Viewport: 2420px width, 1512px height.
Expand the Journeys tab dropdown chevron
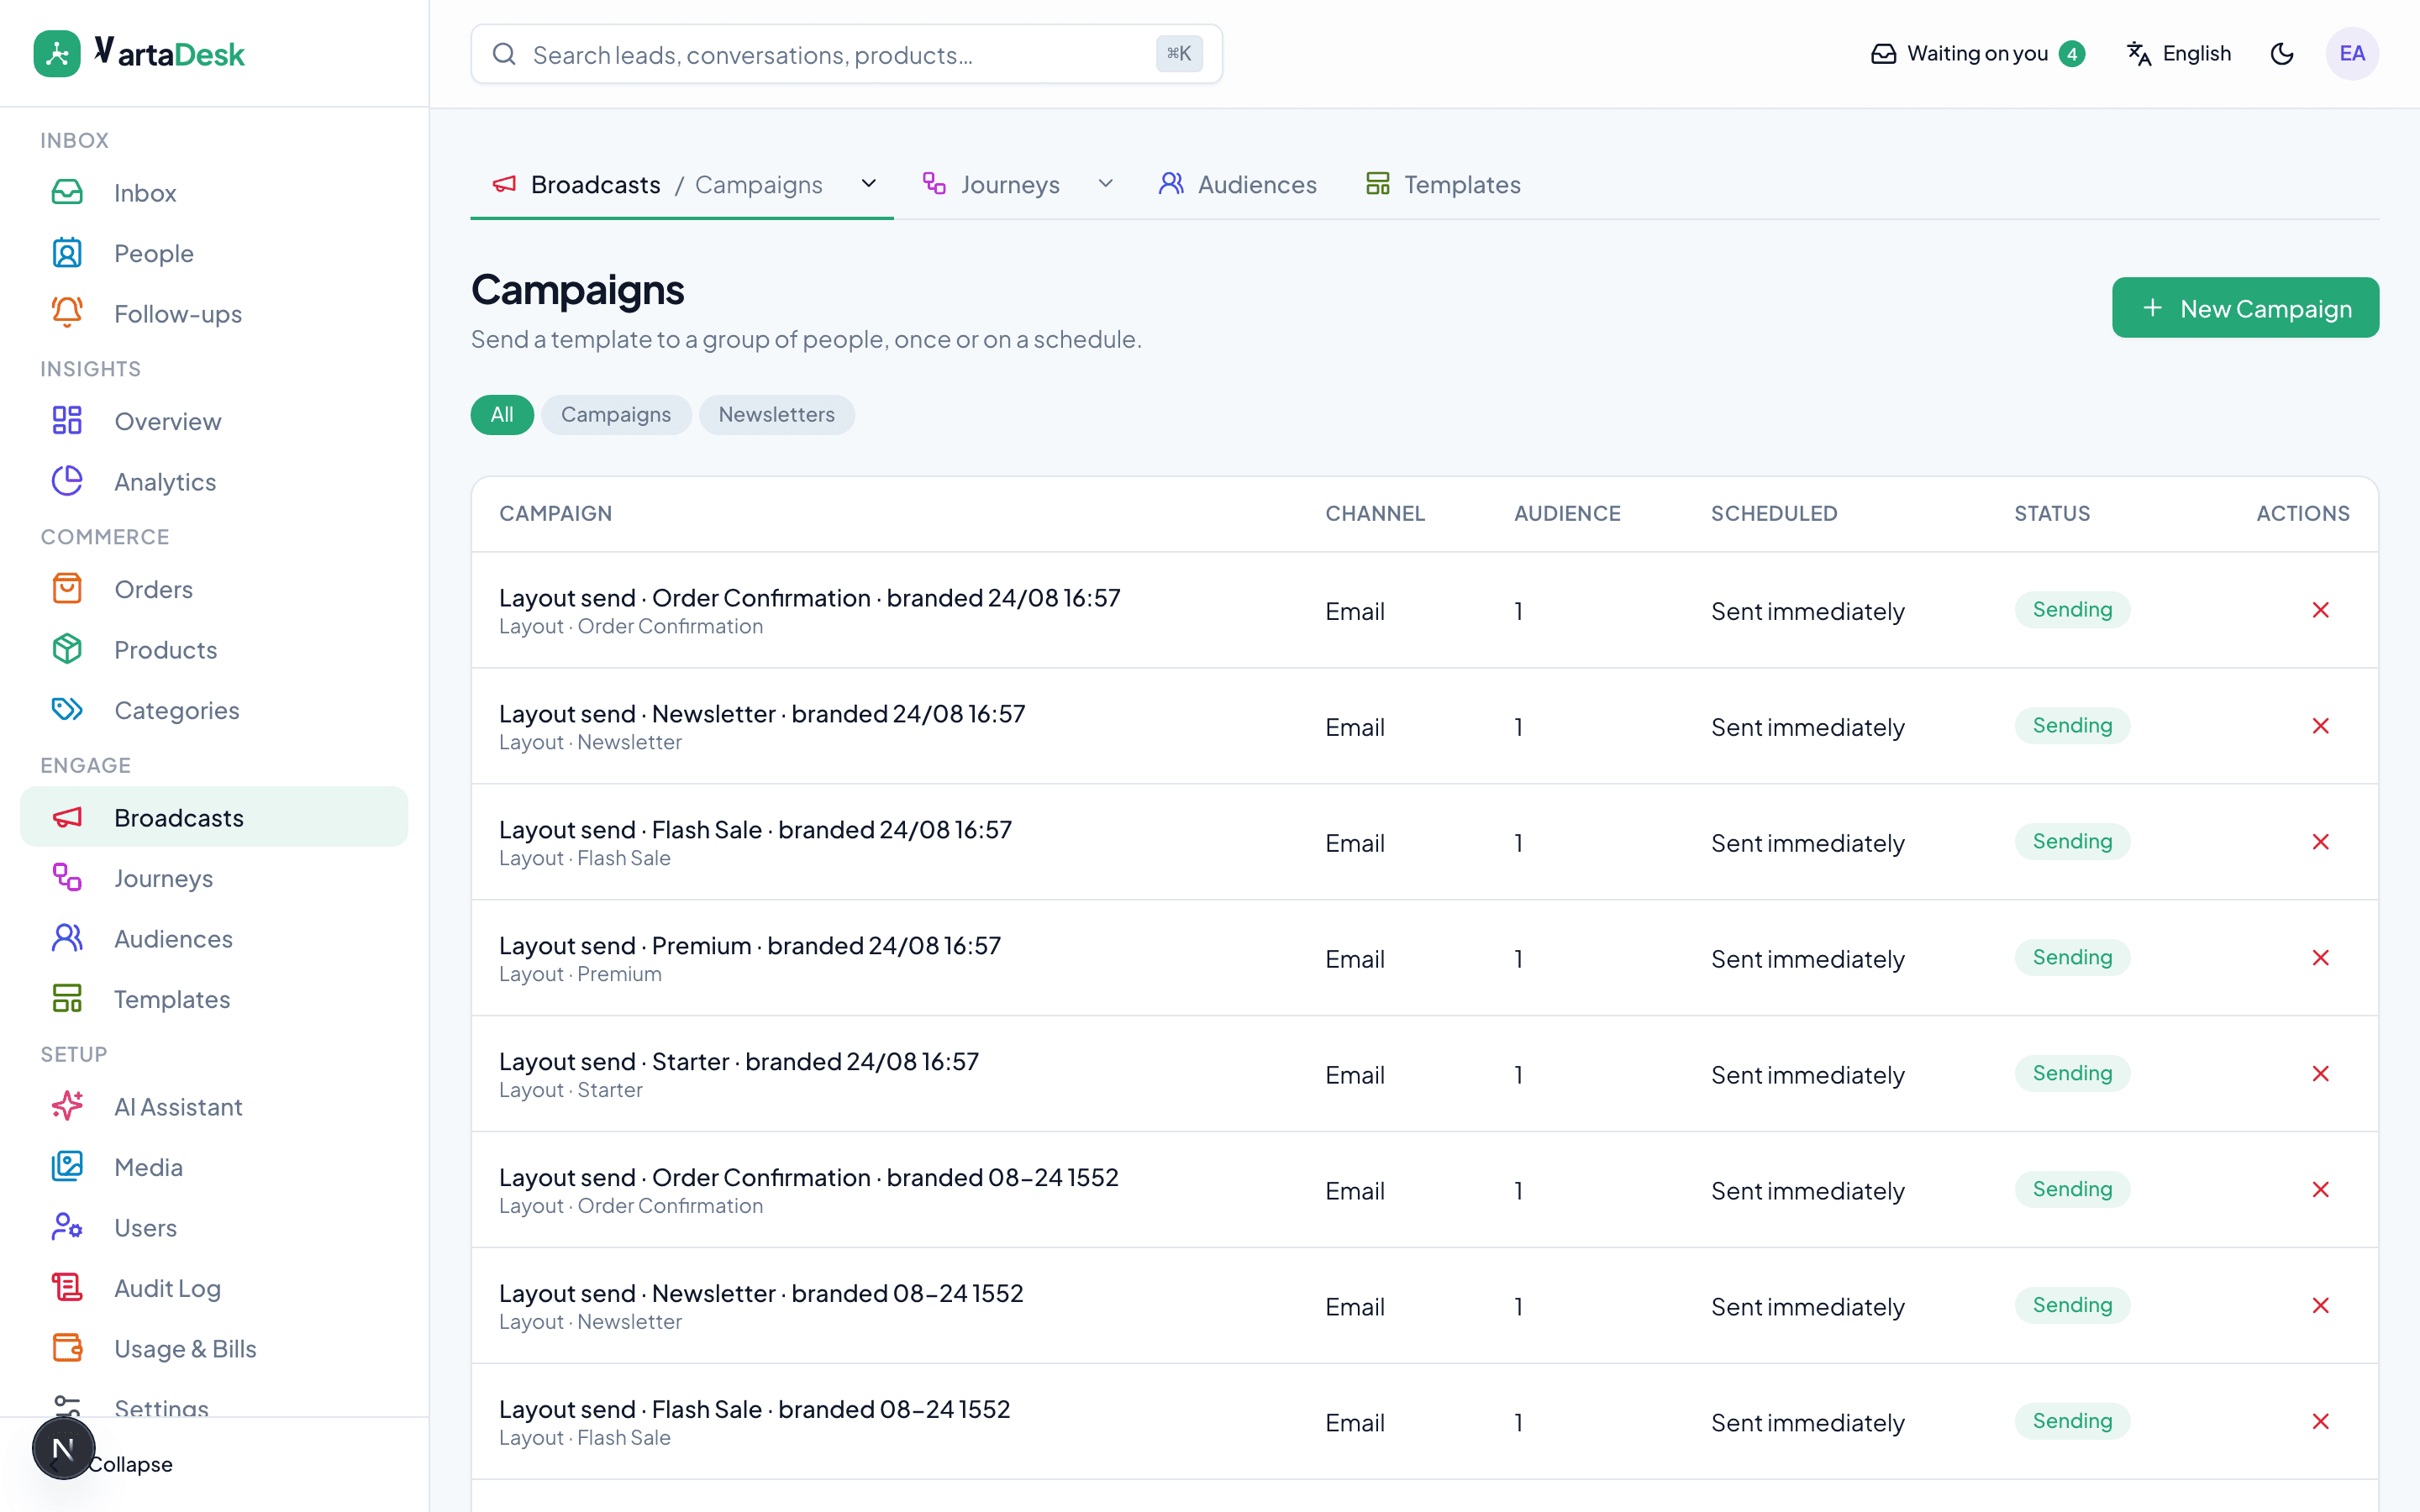(x=1105, y=184)
